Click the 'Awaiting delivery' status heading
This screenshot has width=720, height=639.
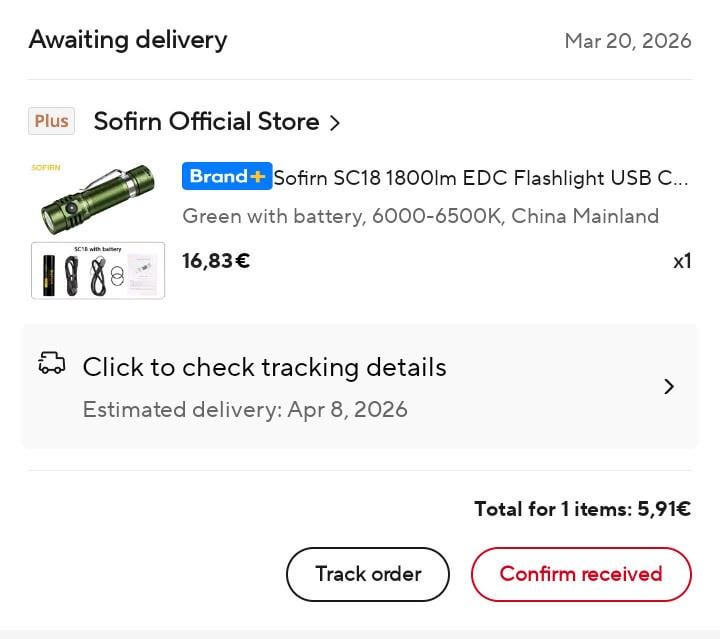128,40
